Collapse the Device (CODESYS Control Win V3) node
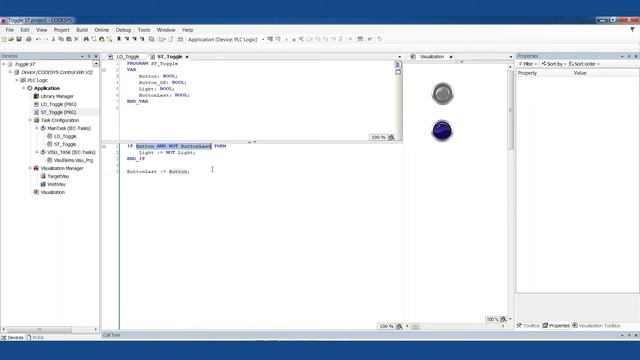640x360 pixels. click(10, 72)
